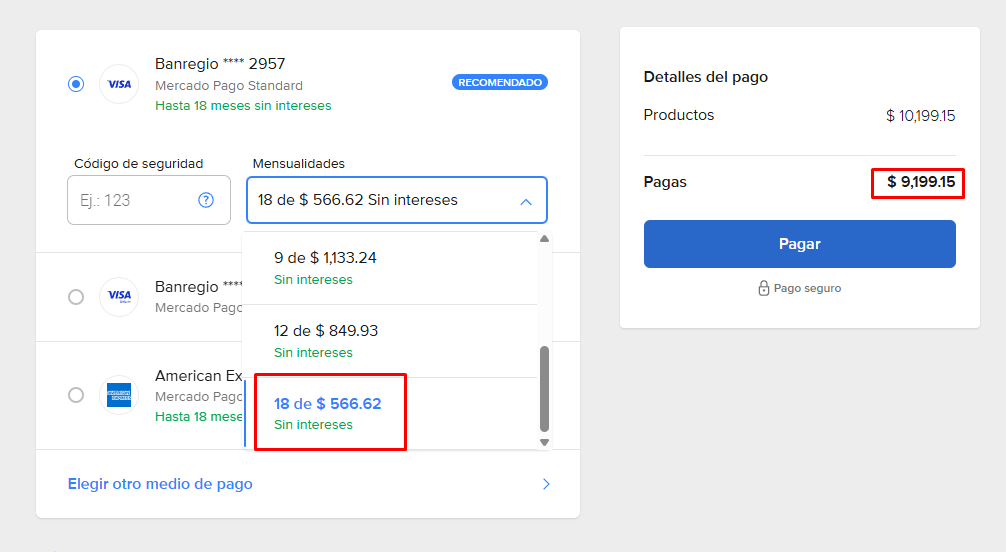The width and height of the screenshot is (1006, 552).
Task: Open Elegir otro medio de pago link
Action: coord(160,484)
